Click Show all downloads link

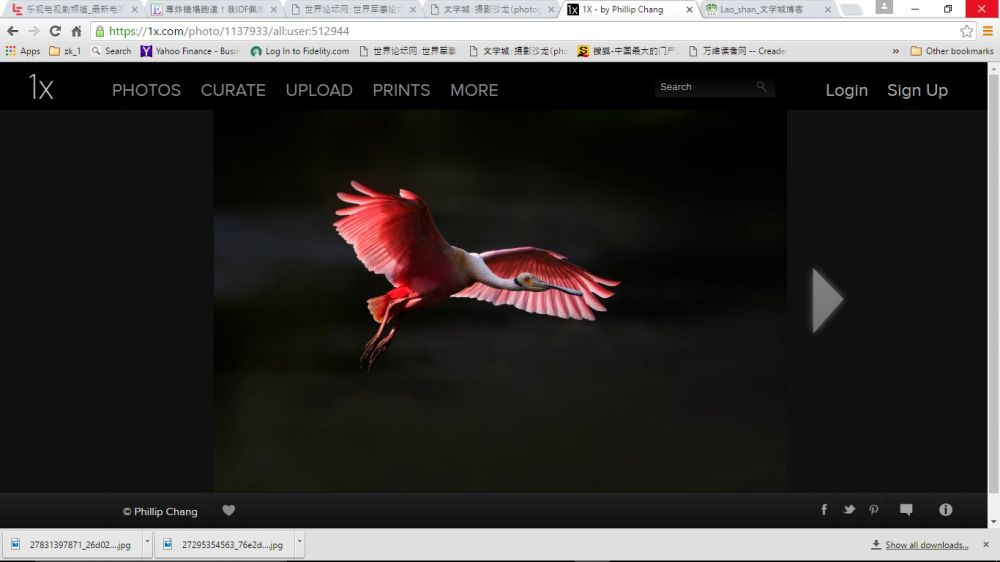pos(926,545)
